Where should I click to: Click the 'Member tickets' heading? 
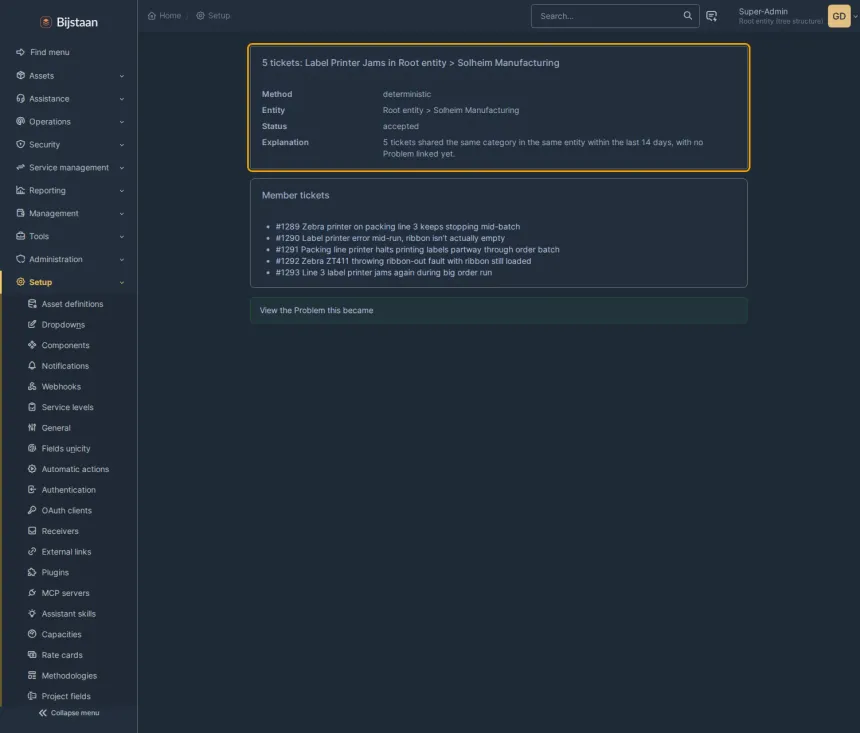point(295,195)
